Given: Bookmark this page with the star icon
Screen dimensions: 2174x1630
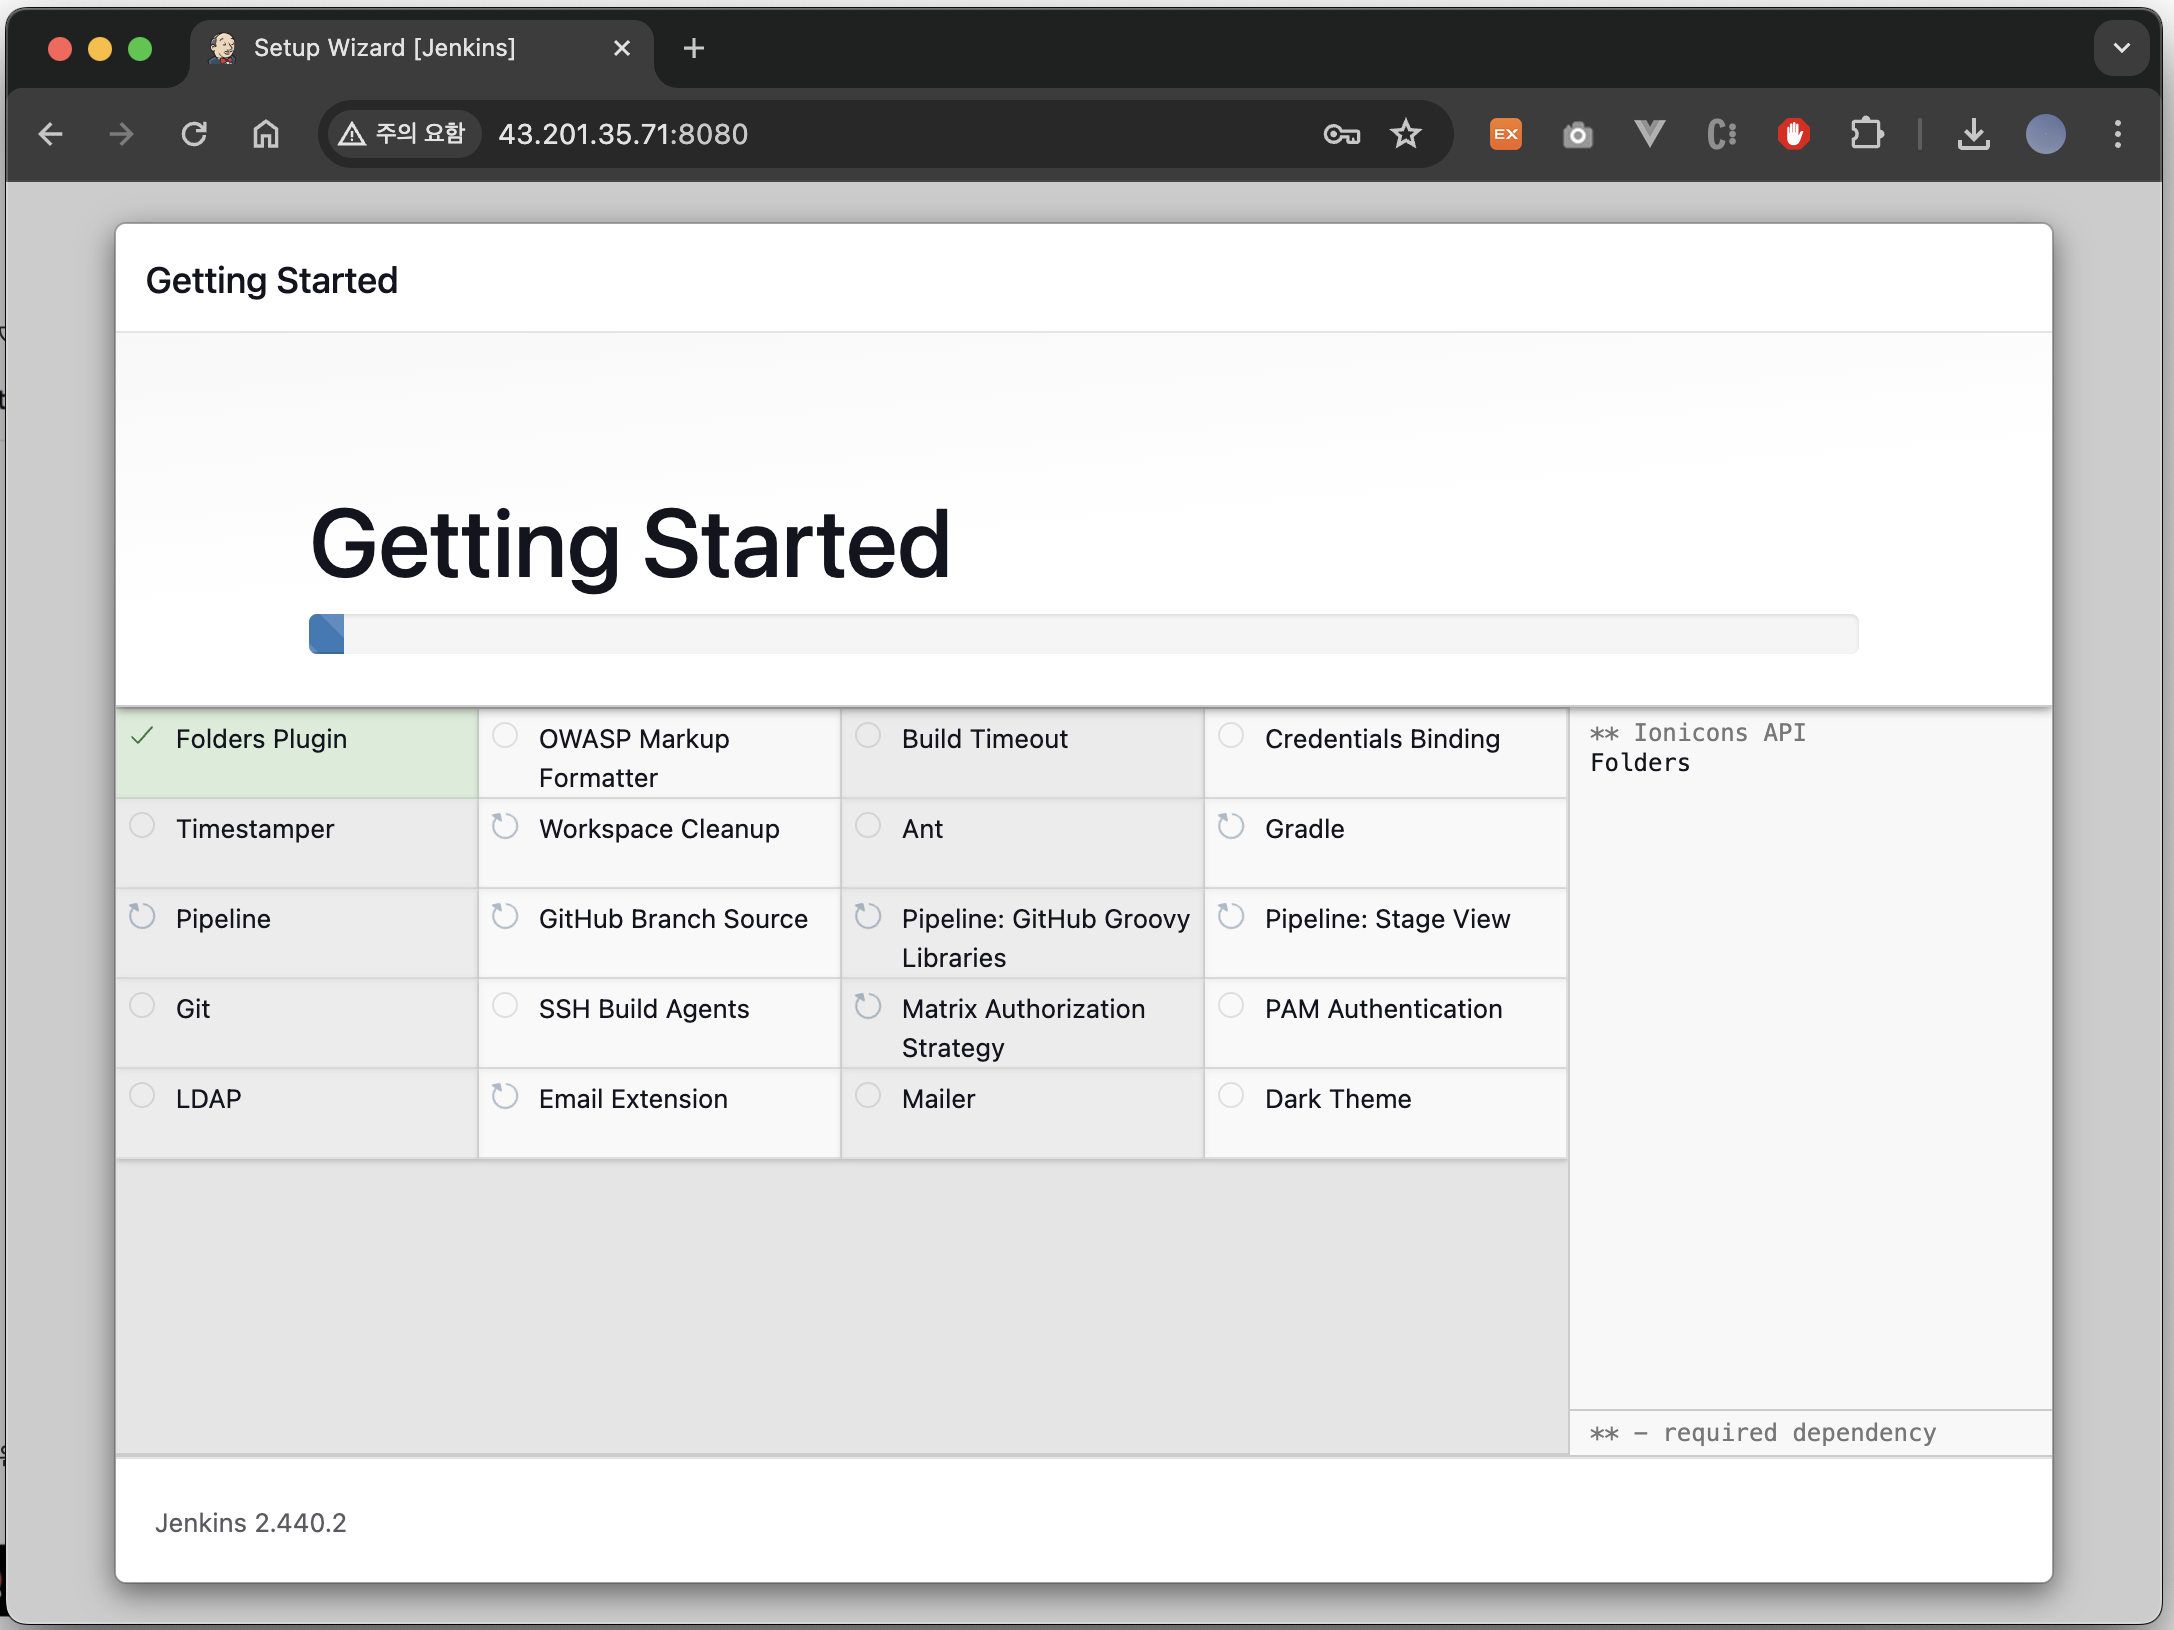Looking at the screenshot, I should (x=1405, y=134).
